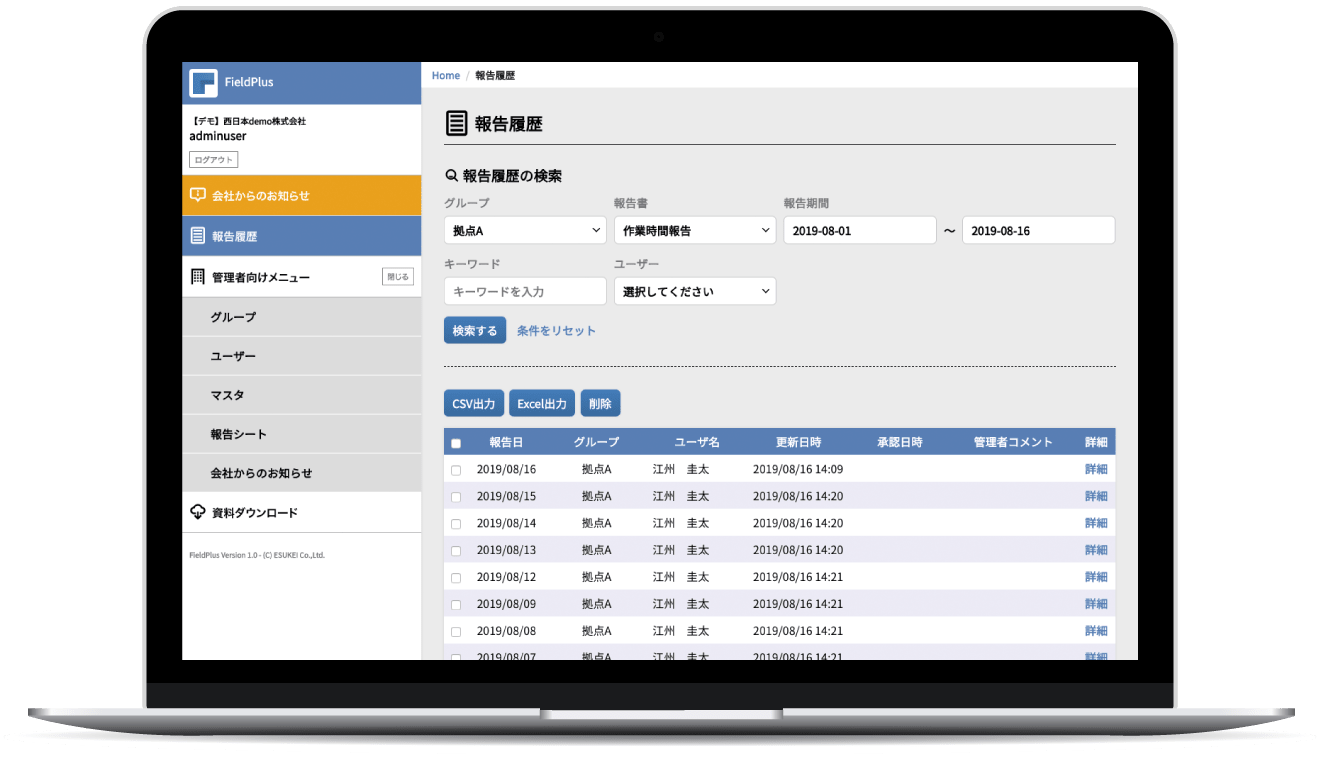Screen dimensions: 1320x760
Task: Click the CSV出力 button
Action: coord(474,403)
